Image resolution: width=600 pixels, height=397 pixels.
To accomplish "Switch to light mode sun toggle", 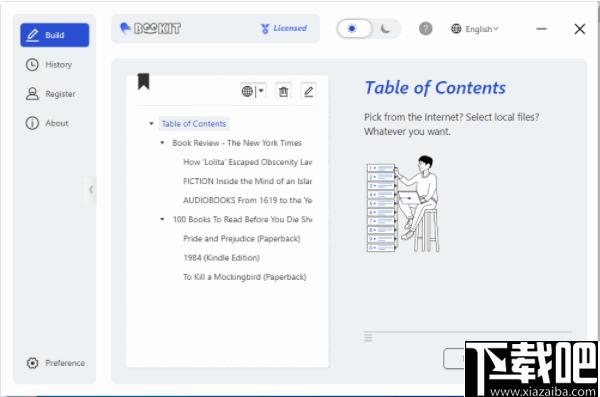I will click(x=352, y=29).
